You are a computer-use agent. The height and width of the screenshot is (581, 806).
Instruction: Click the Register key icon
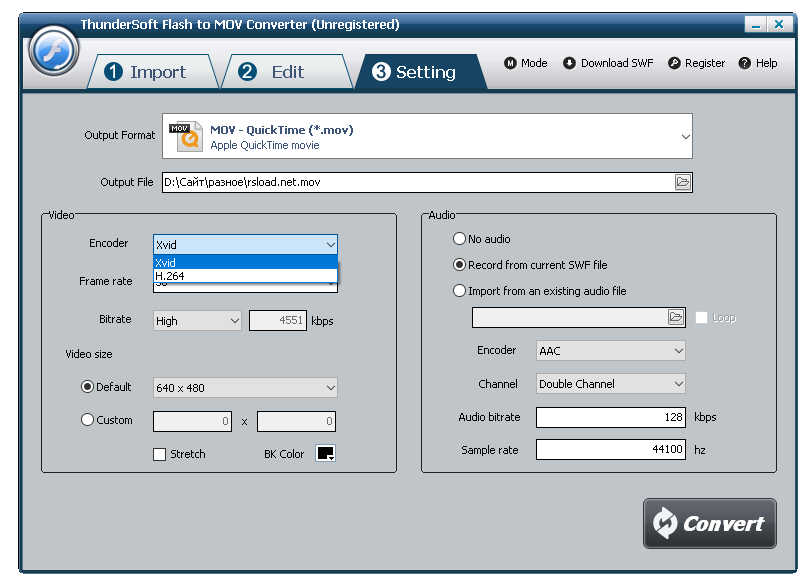pos(674,63)
